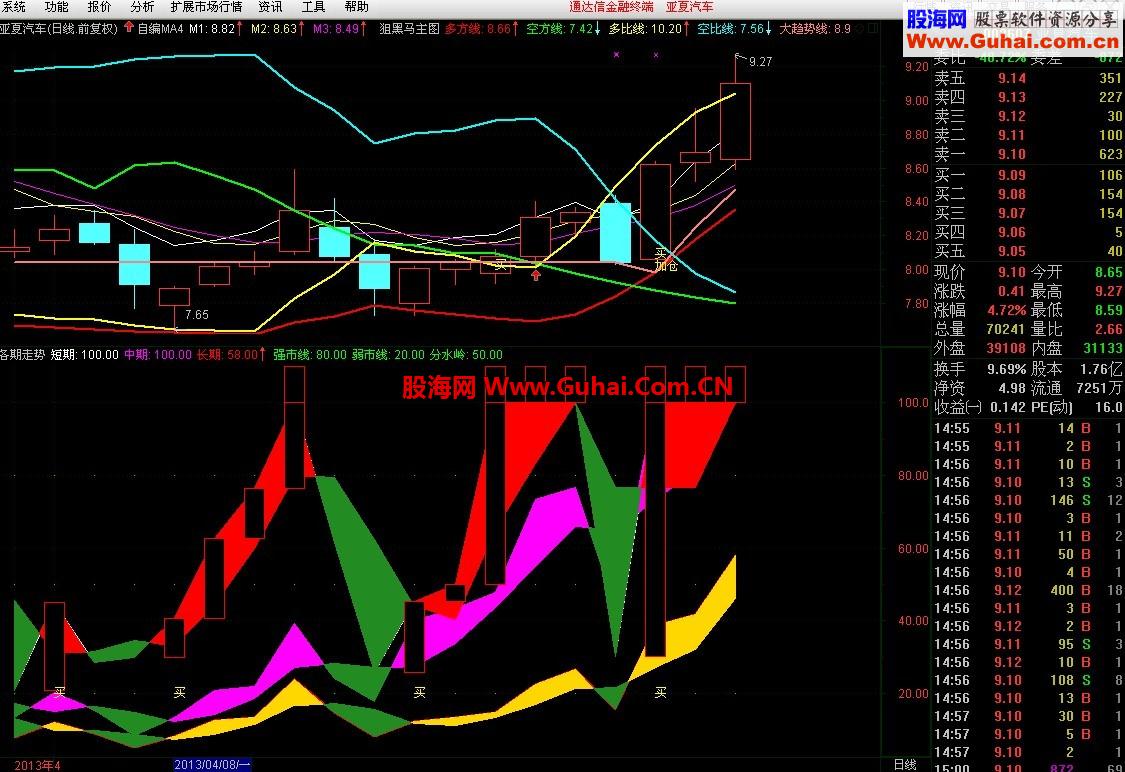Image resolution: width=1125 pixels, height=772 pixels.
Task: Click the 量比 2.66 value
Action: tap(1108, 329)
